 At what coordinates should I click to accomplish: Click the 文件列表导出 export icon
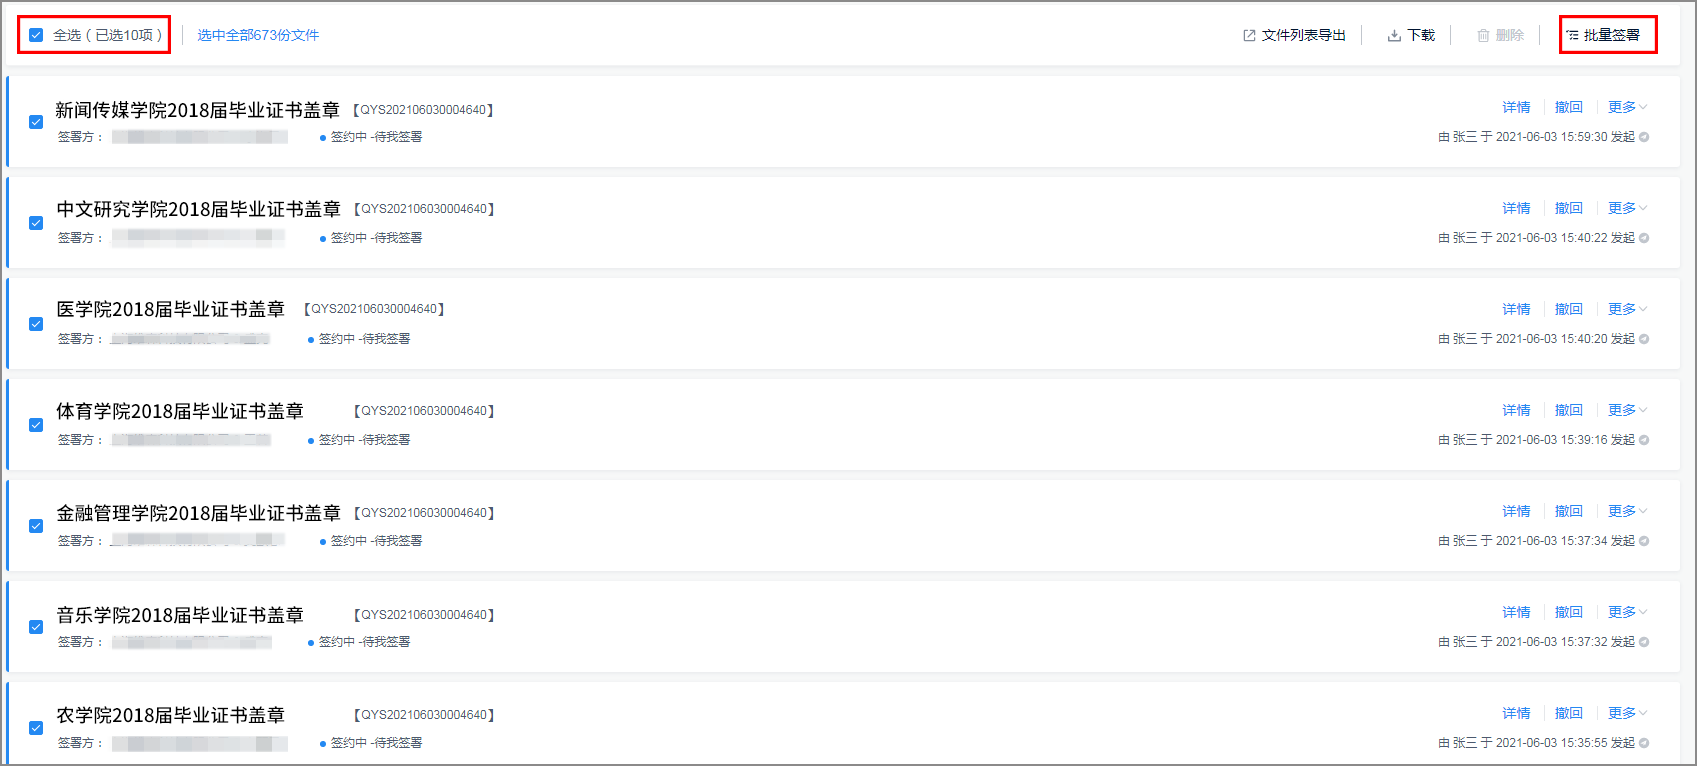click(x=1249, y=35)
